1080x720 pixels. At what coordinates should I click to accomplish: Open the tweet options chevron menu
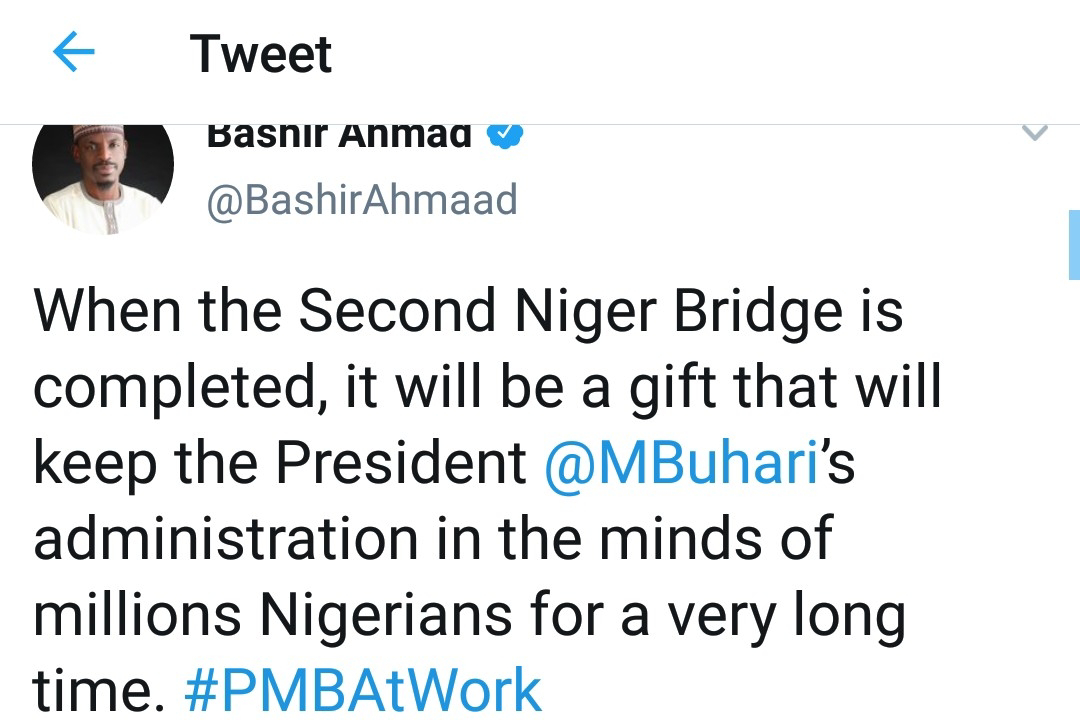tap(1035, 133)
